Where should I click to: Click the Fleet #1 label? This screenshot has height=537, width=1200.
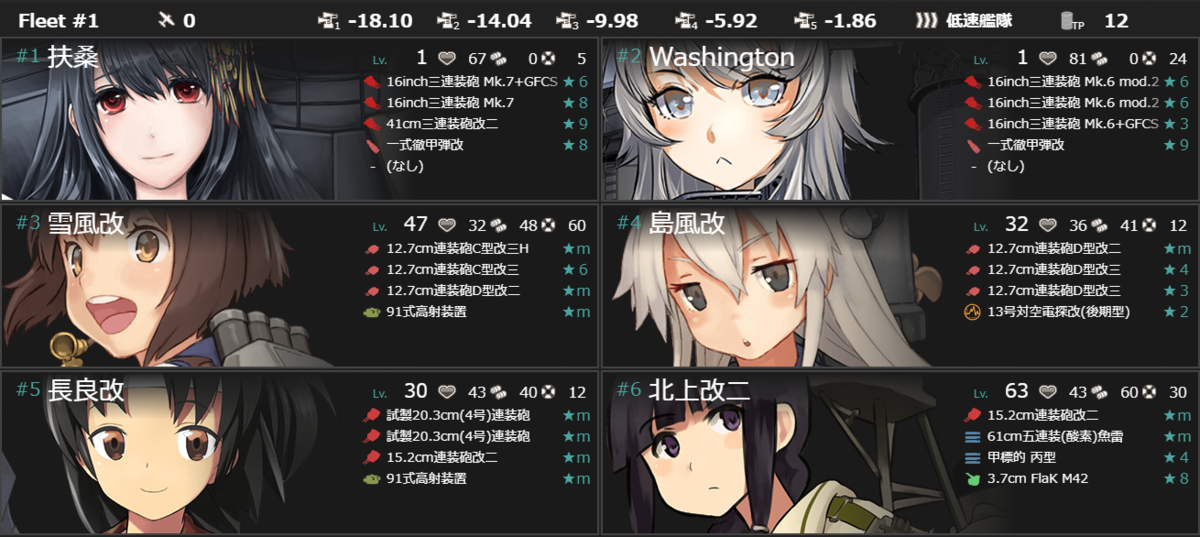[59, 21]
